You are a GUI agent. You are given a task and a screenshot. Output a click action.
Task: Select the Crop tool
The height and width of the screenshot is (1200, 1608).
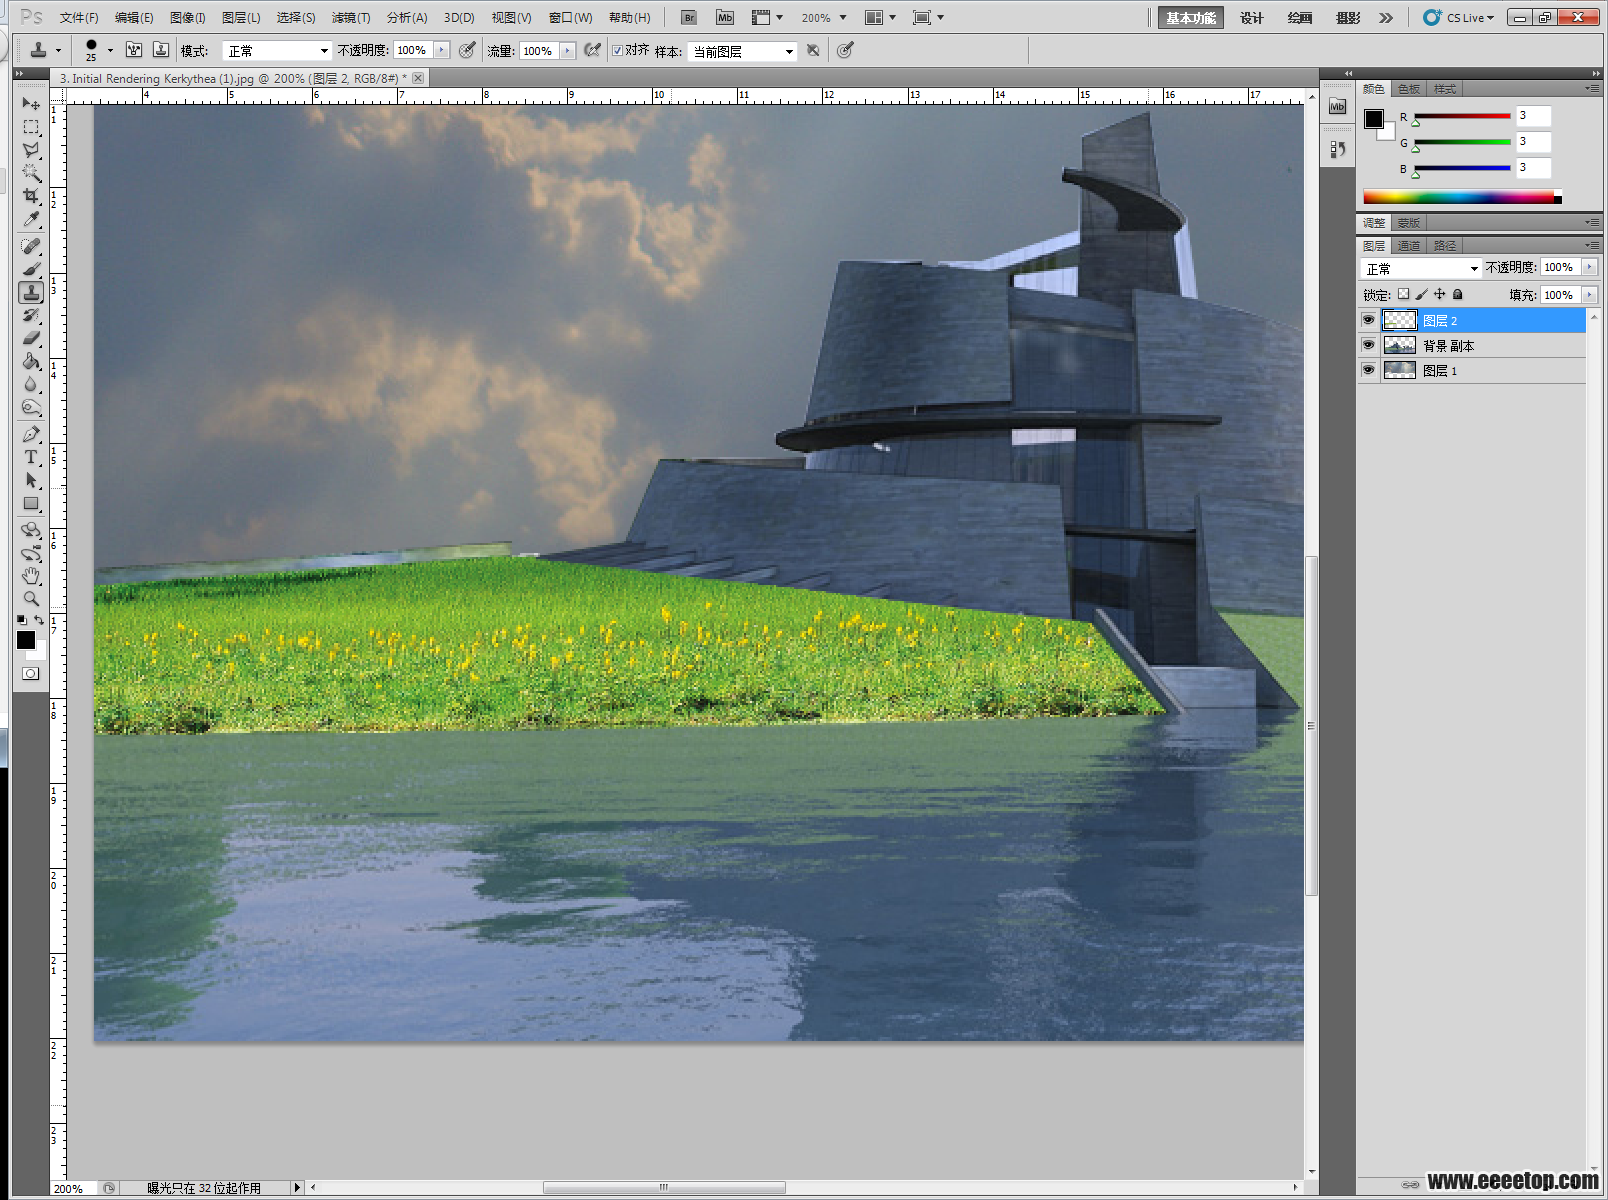click(31, 196)
